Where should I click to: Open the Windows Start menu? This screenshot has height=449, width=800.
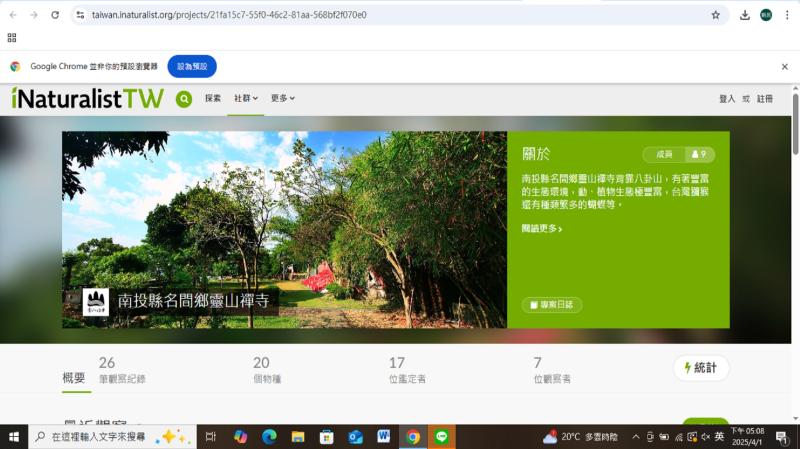tap(14, 437)
